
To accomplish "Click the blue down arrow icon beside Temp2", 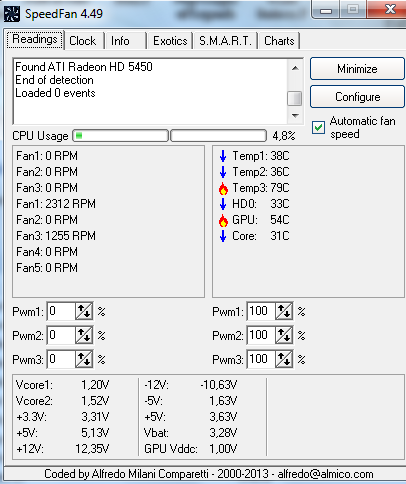I will tap(223, 172).
